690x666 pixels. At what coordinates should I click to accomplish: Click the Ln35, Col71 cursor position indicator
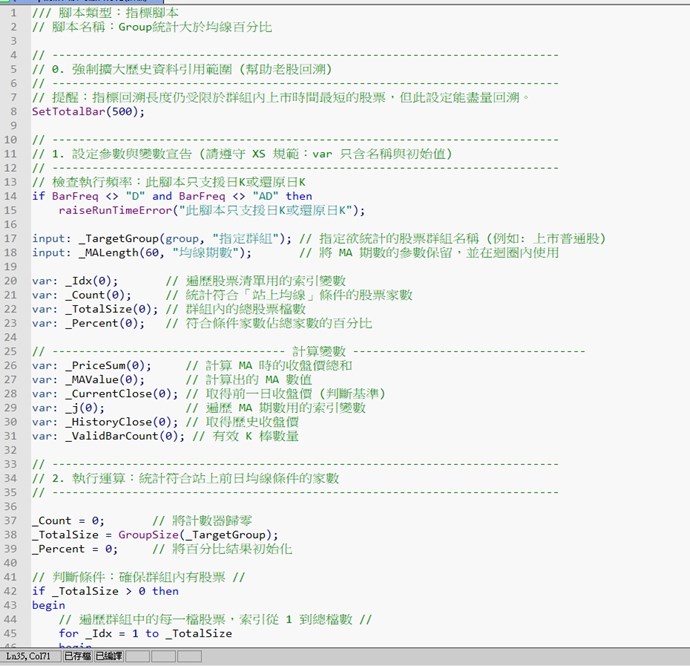29,656
